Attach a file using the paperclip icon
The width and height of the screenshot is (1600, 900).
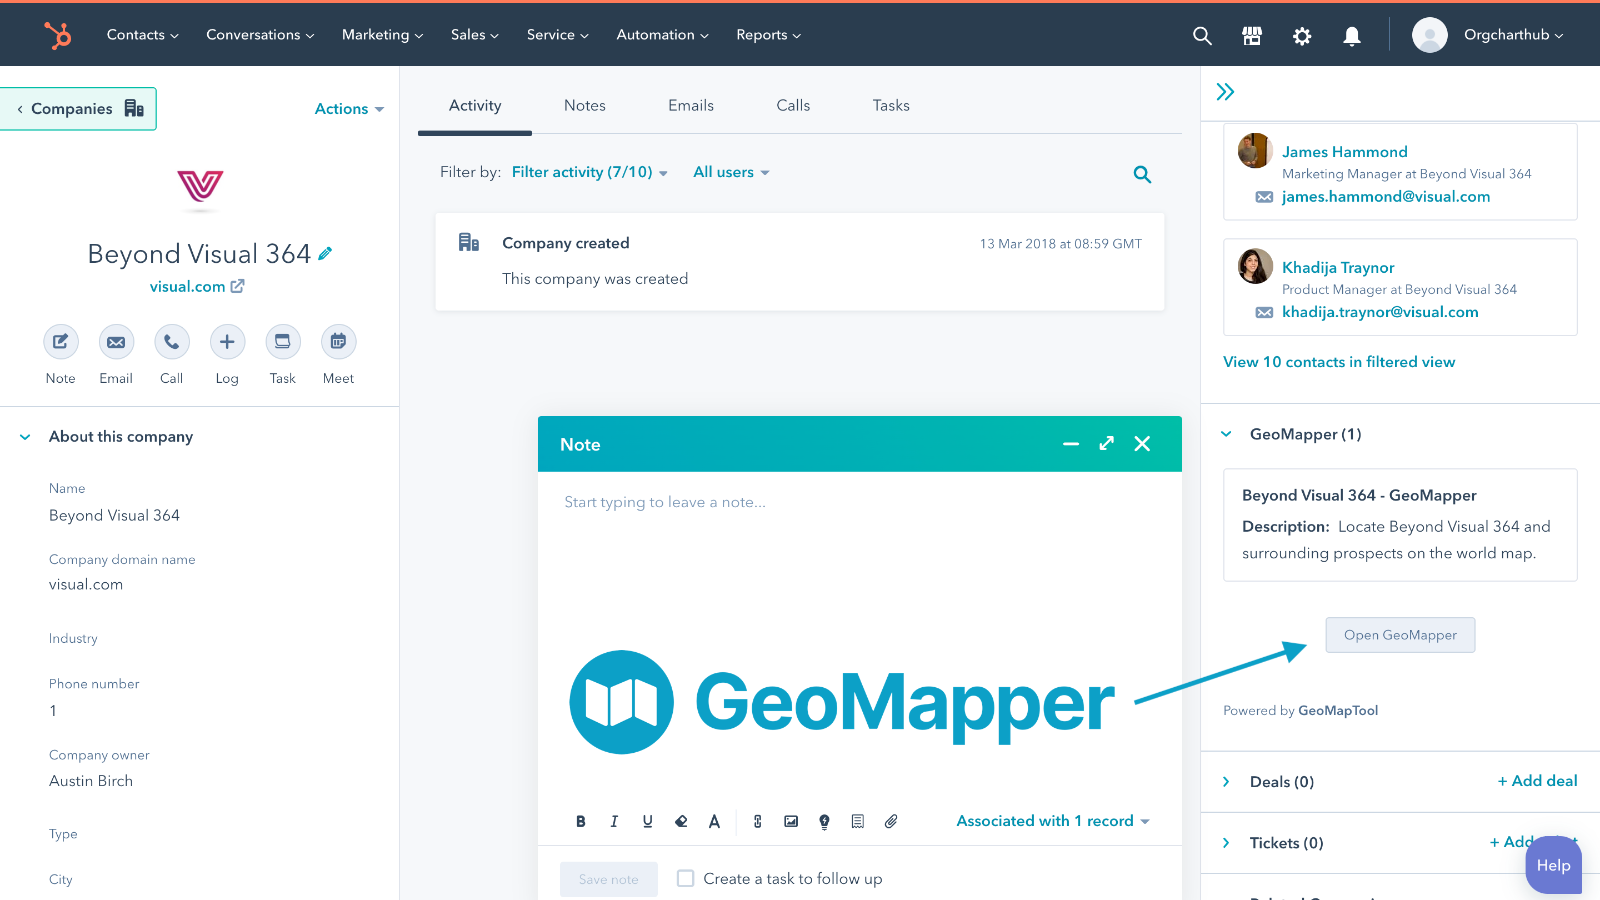pyautogui.click(x=891, y=820)
